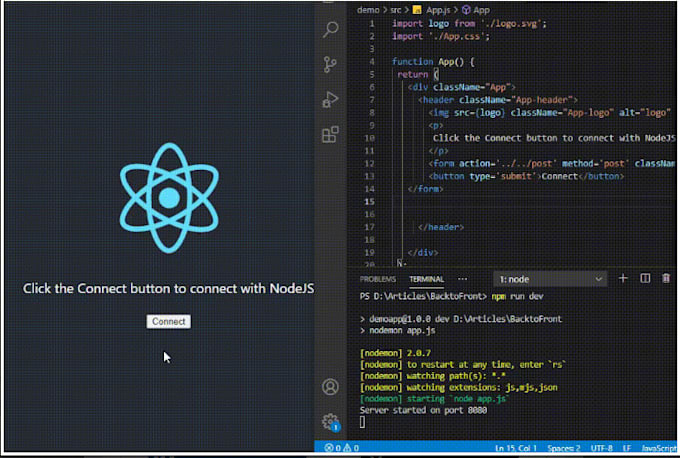Switch to the TERMINAL tab

(x=426, y=279)
